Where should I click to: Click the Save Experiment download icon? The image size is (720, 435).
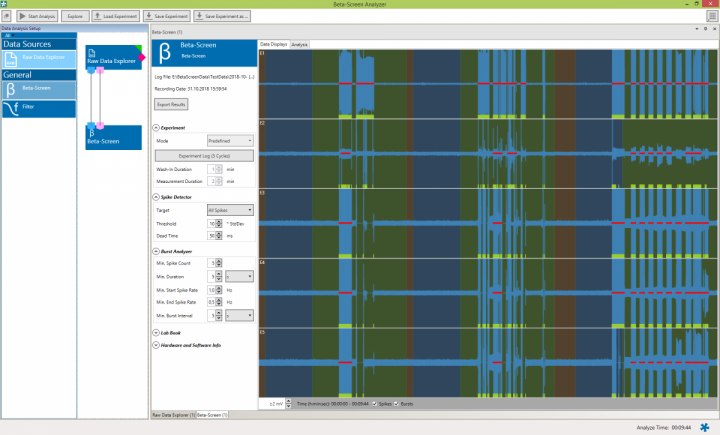pos(150,17)
